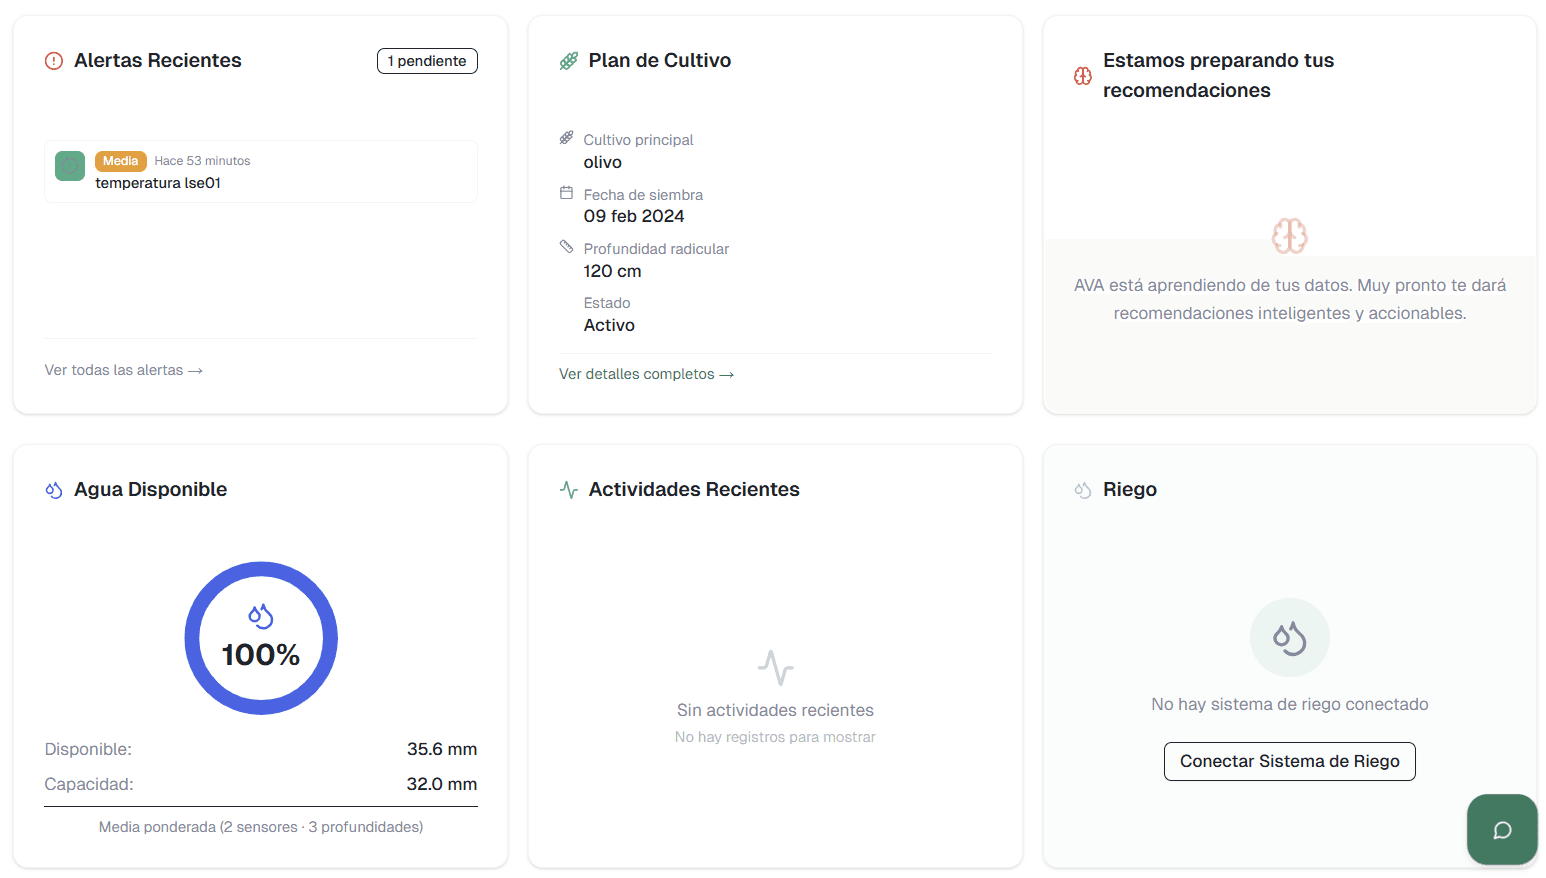Image resolution: width=1546 pixels, height=878 pixels.
Task: Click the 32.0 mm capacity value
Action: (442, 784)
